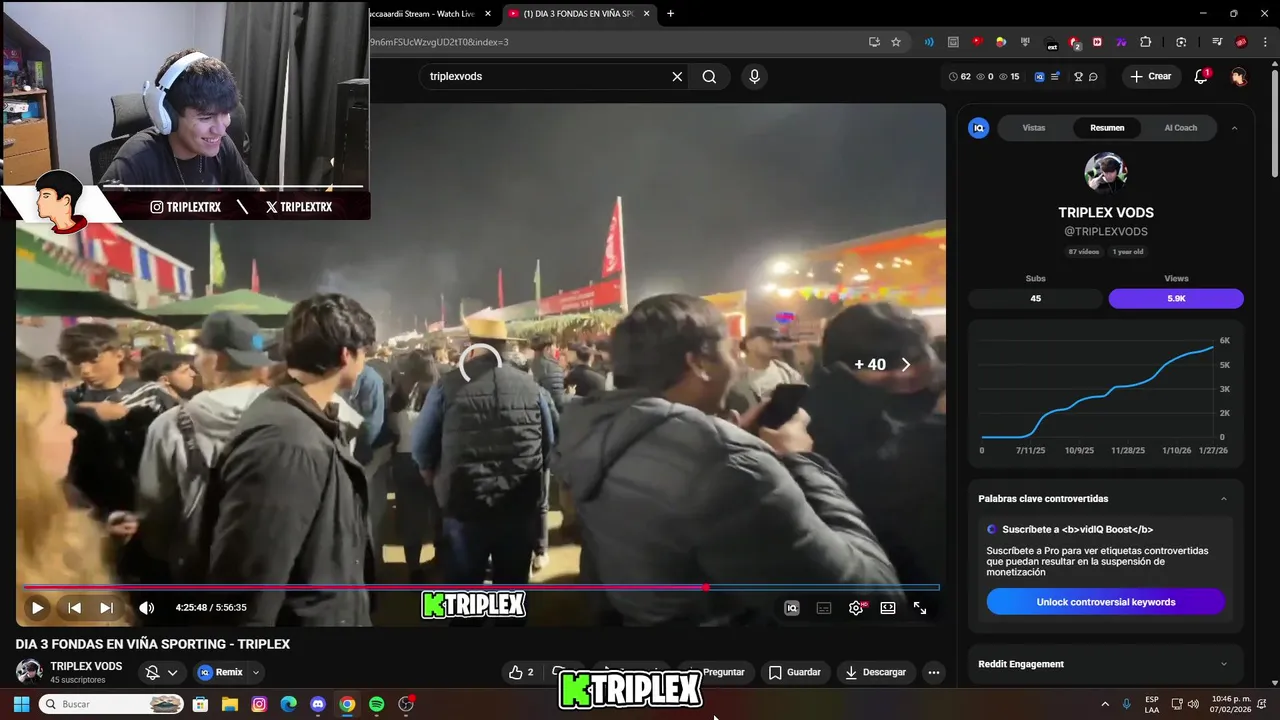Click the install app icon in address bar
Image resolution: width=1280 pixels, height=720 pixels.
[874, 42]
